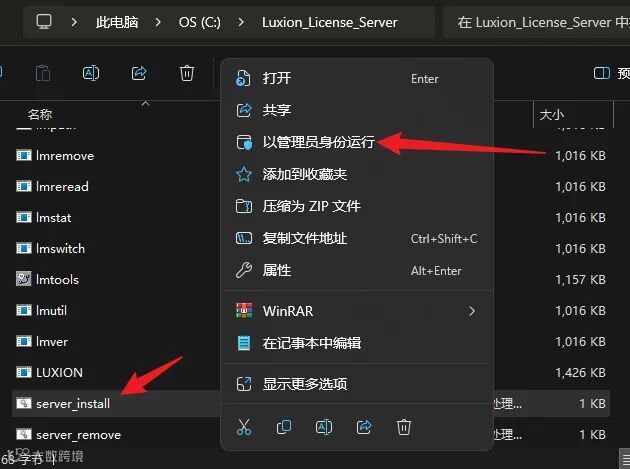Click the lmtools application icon
Viewport: 630px width, 469px height.
(24, 279)
